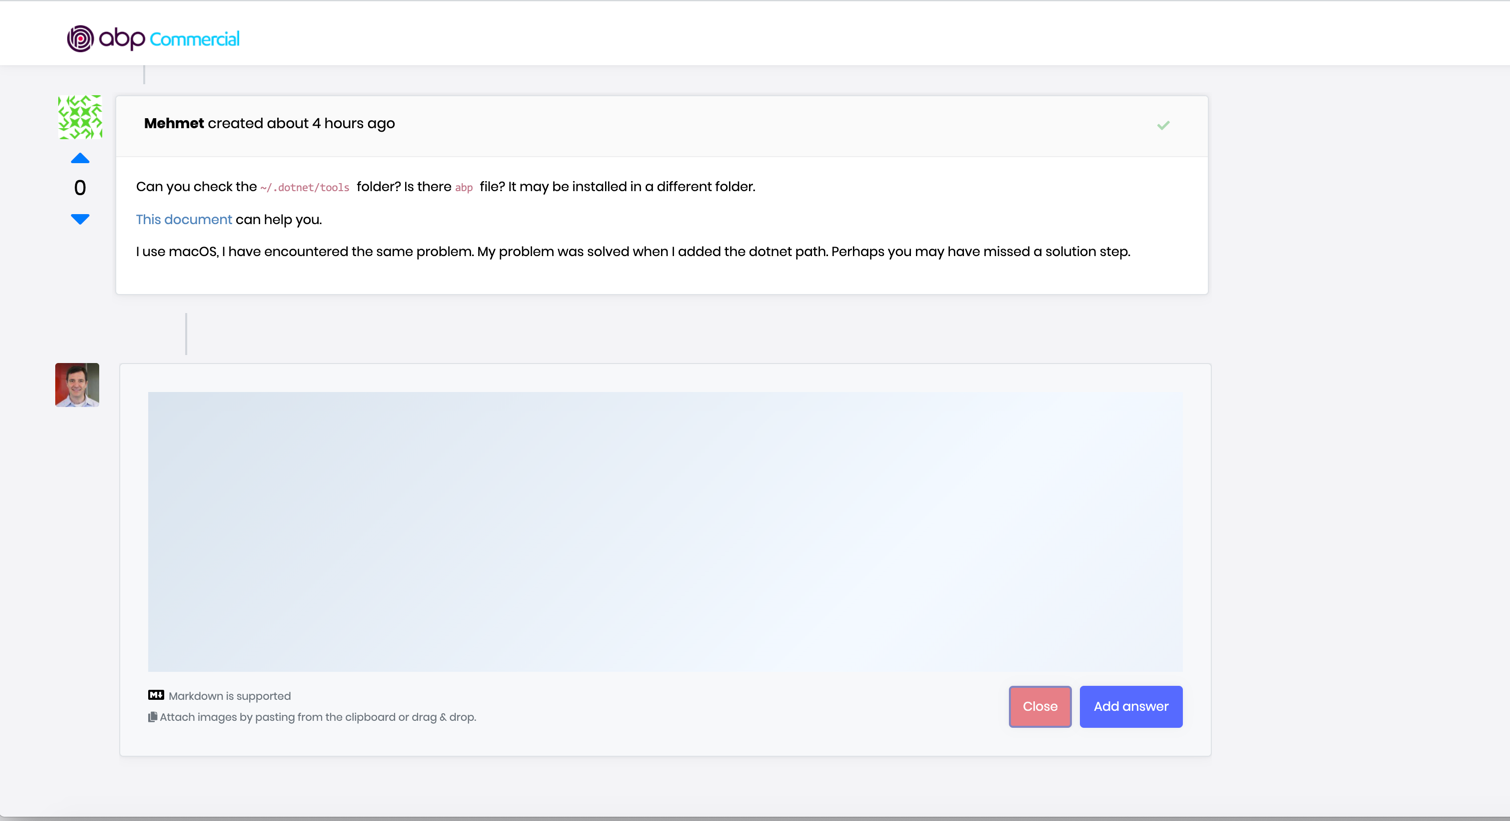This screenshot has width=1510, height=821.
Task: Click the ~/.dotnet/tools inline code
Action: pos(305,188)
